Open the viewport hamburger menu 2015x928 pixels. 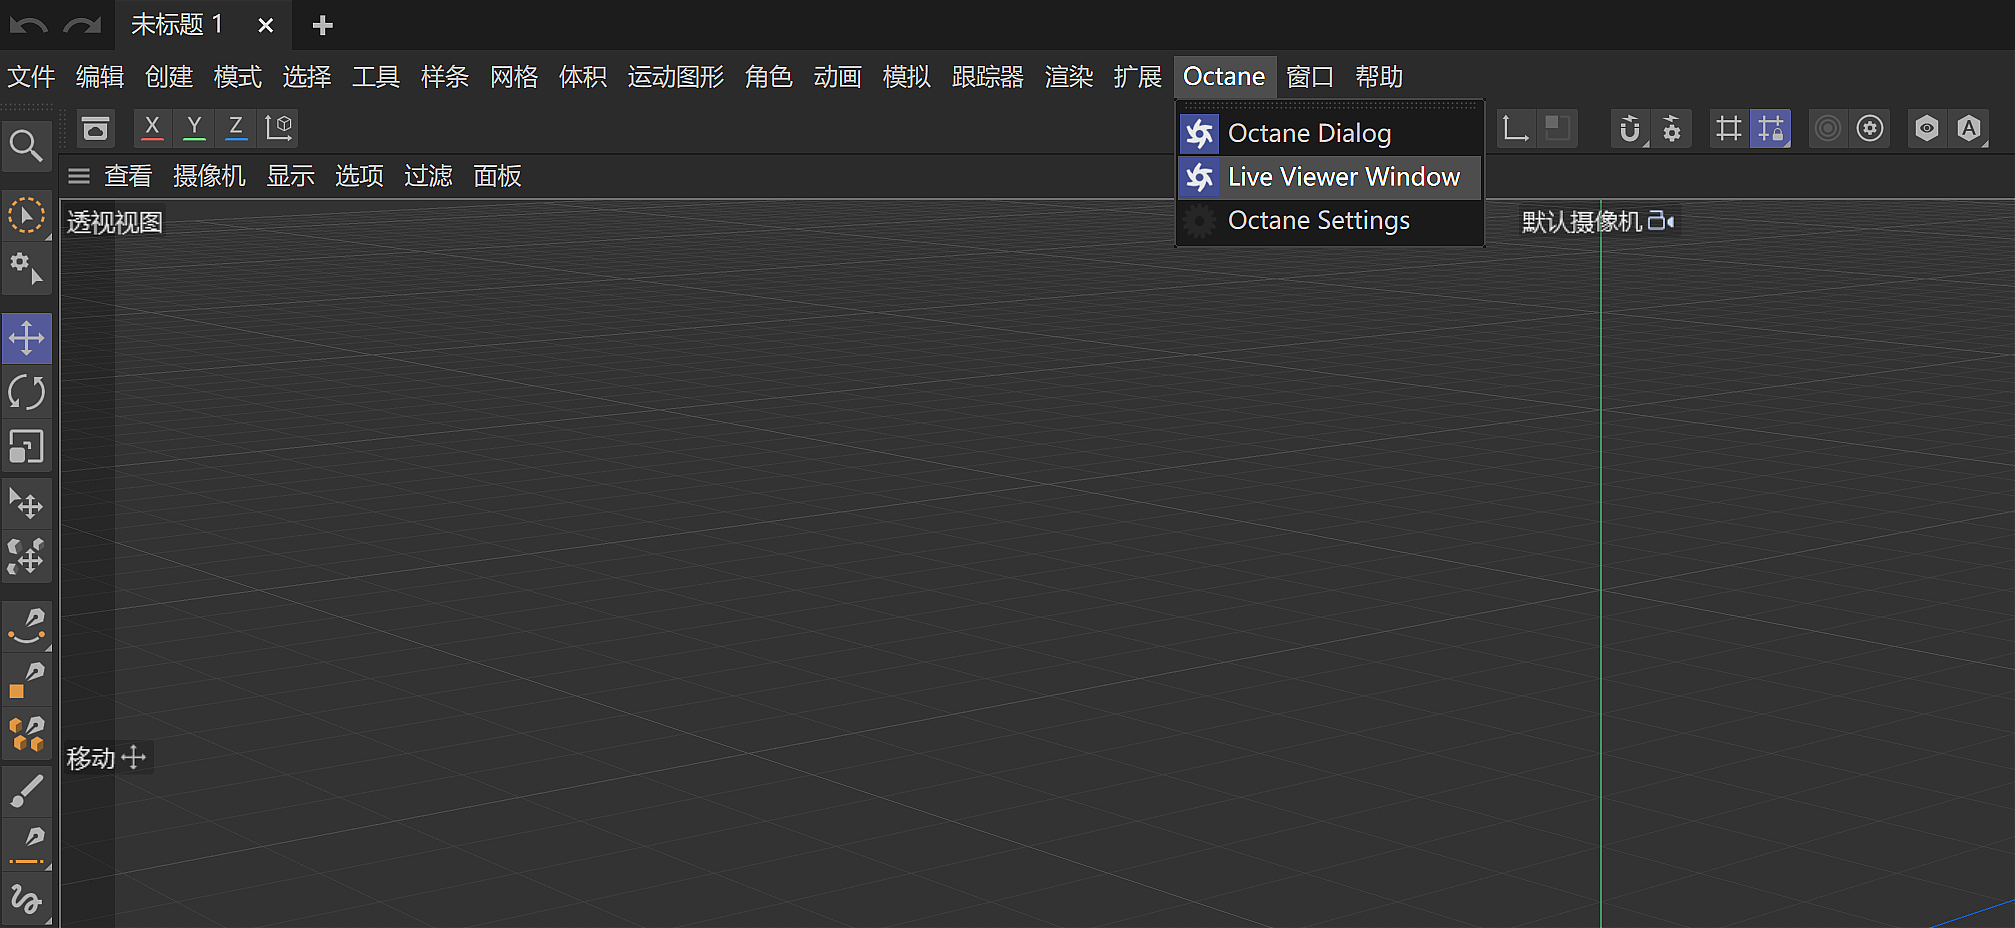coord(79,176)
